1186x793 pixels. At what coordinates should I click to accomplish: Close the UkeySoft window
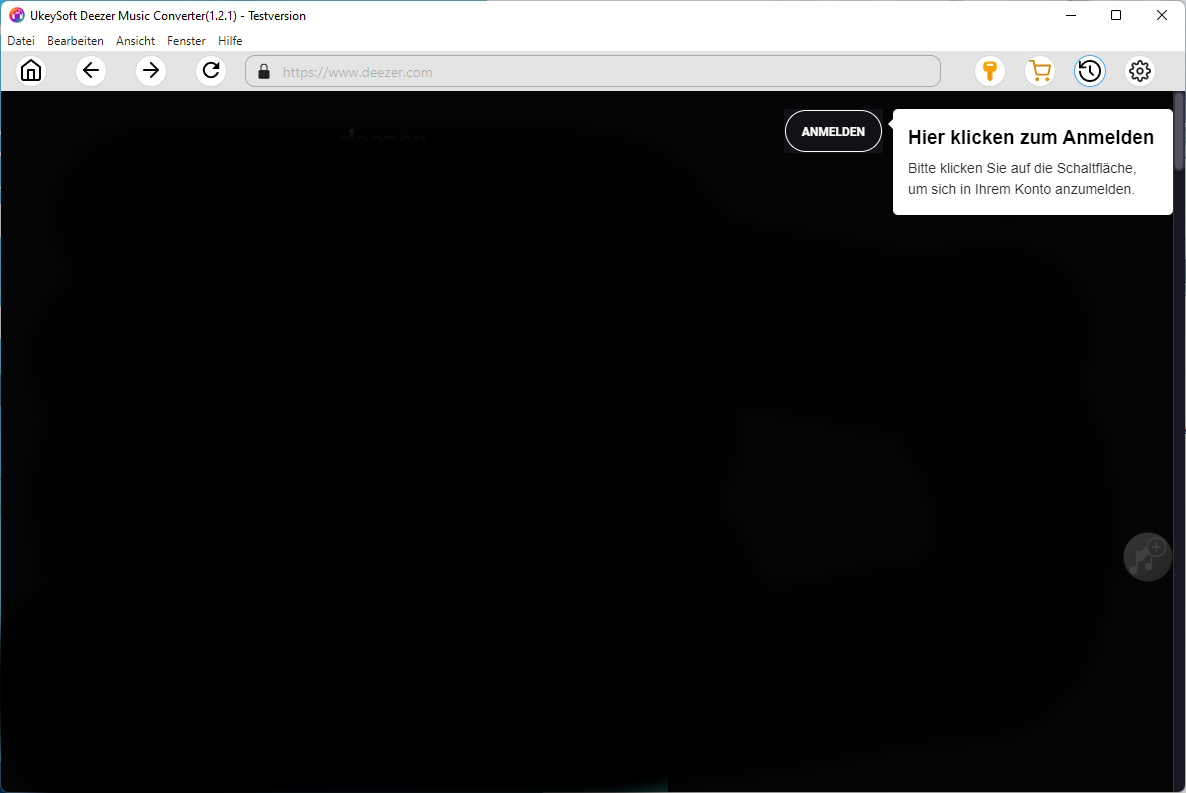[1162, 15]
